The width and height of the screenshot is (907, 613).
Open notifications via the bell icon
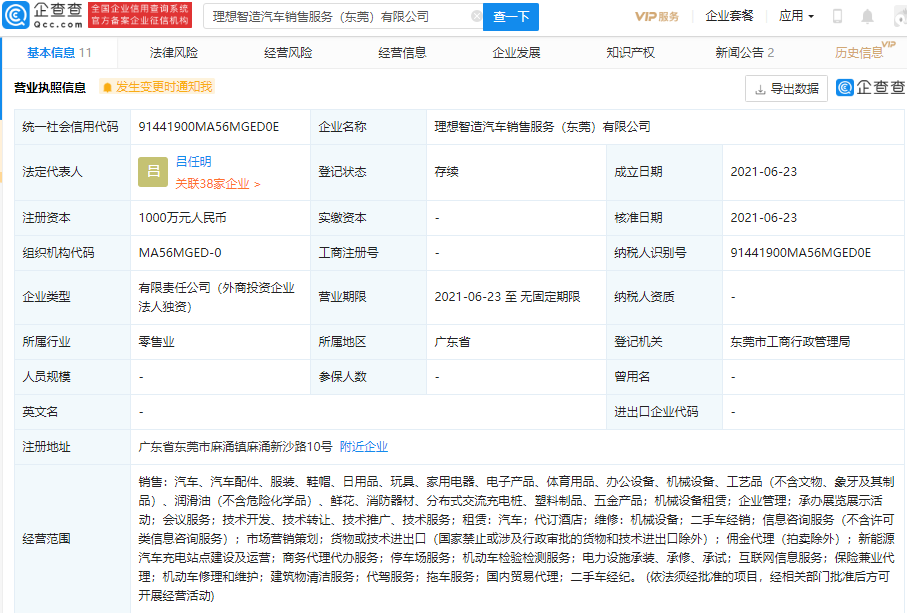point(868,15)
